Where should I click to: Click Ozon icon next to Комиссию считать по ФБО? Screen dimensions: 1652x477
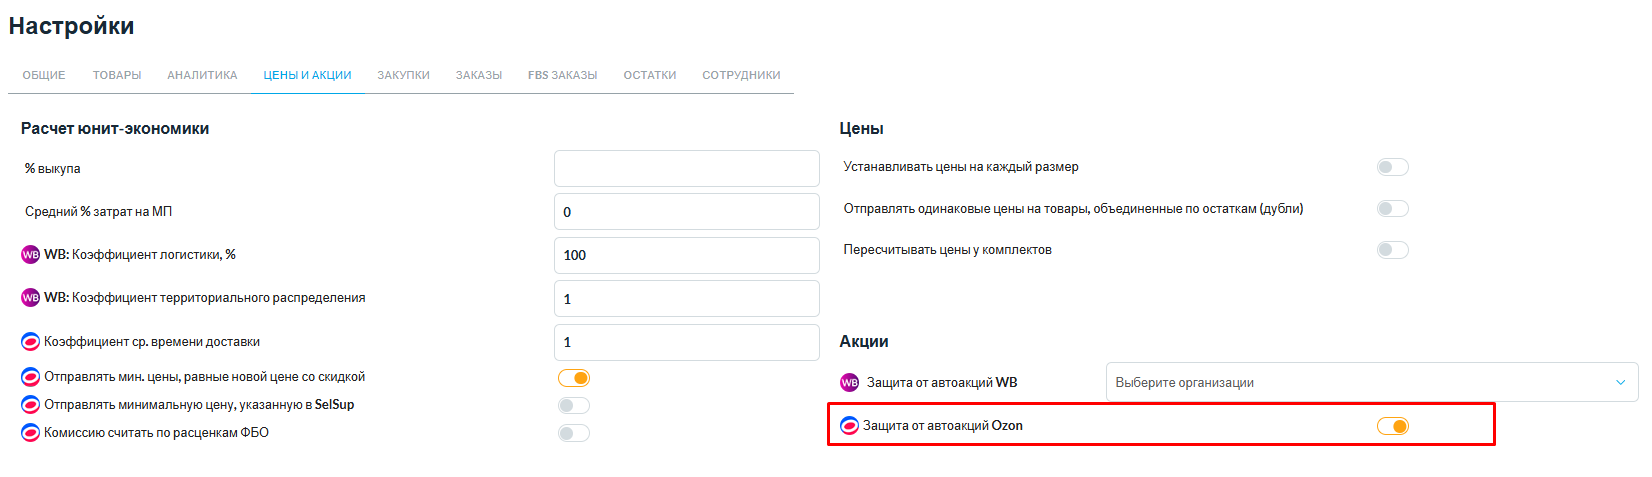30,433
